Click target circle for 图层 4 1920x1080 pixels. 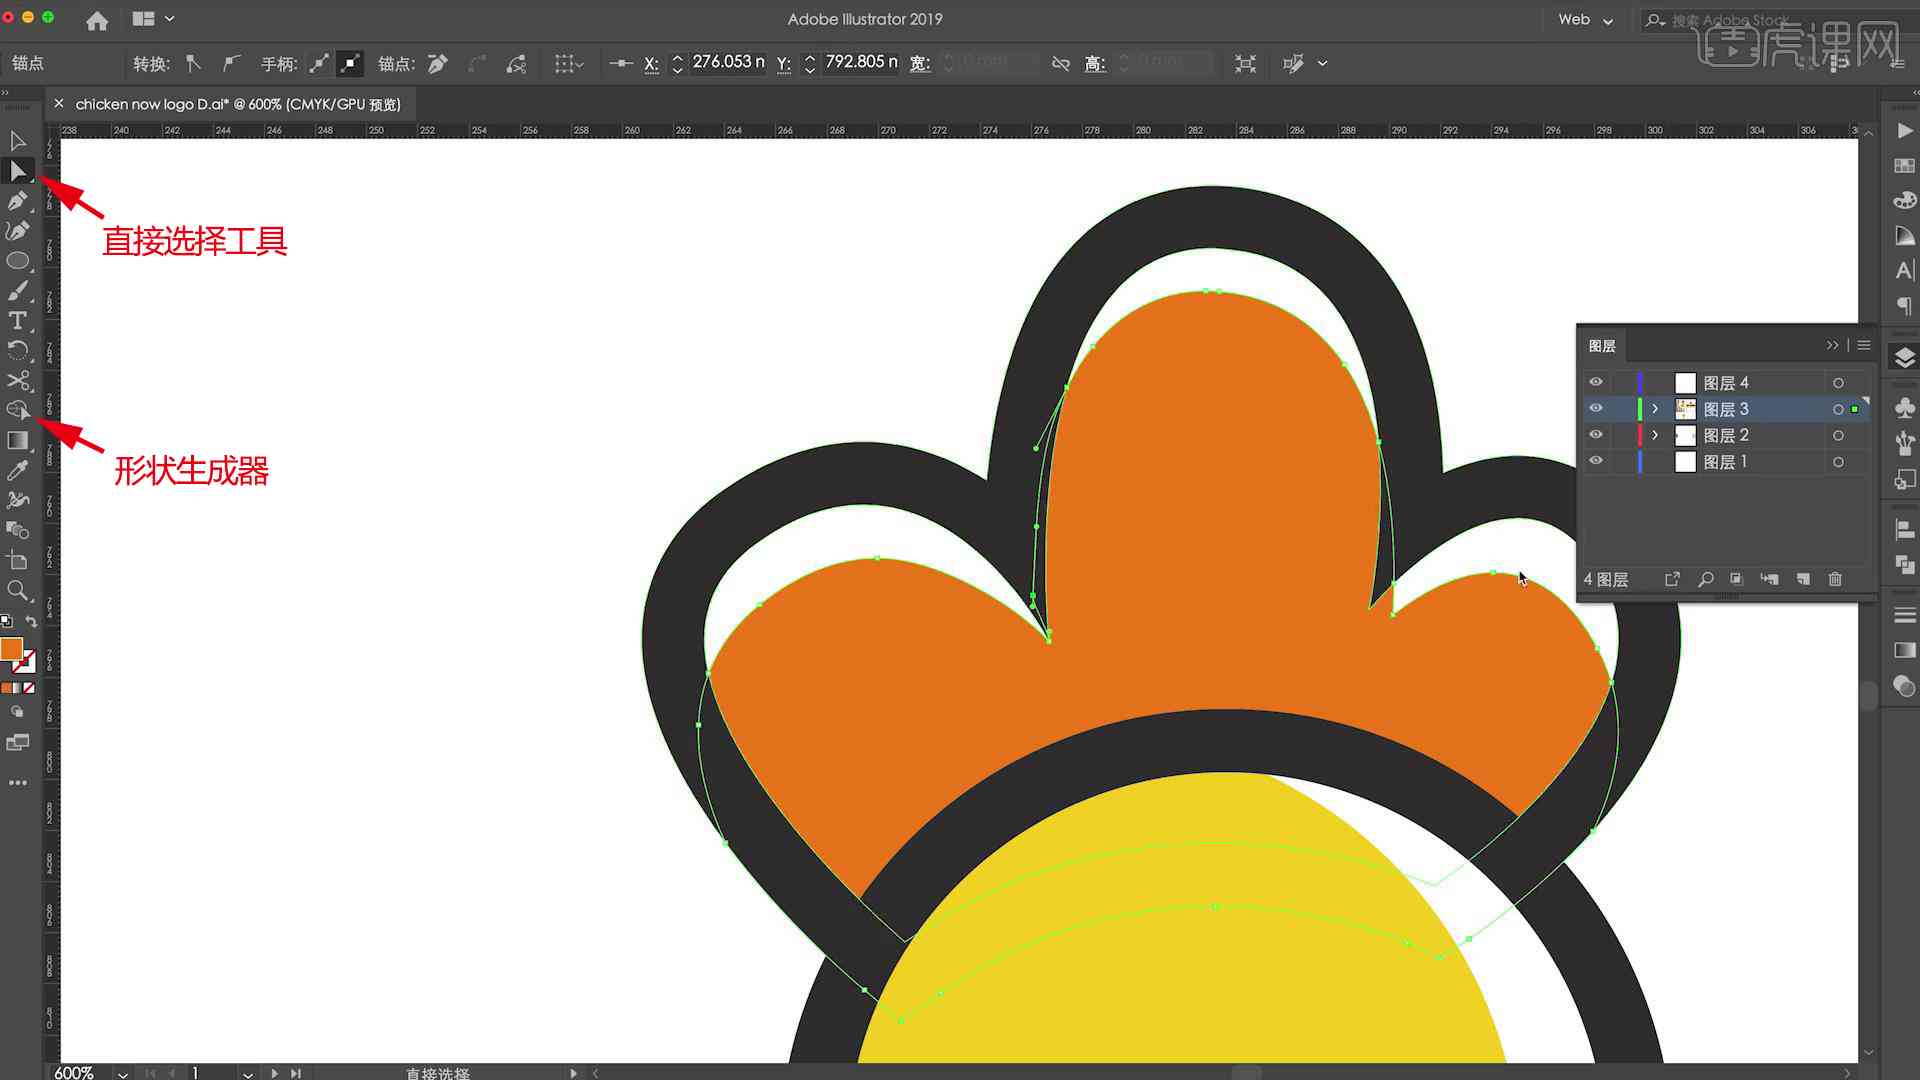pos(1838,383)
